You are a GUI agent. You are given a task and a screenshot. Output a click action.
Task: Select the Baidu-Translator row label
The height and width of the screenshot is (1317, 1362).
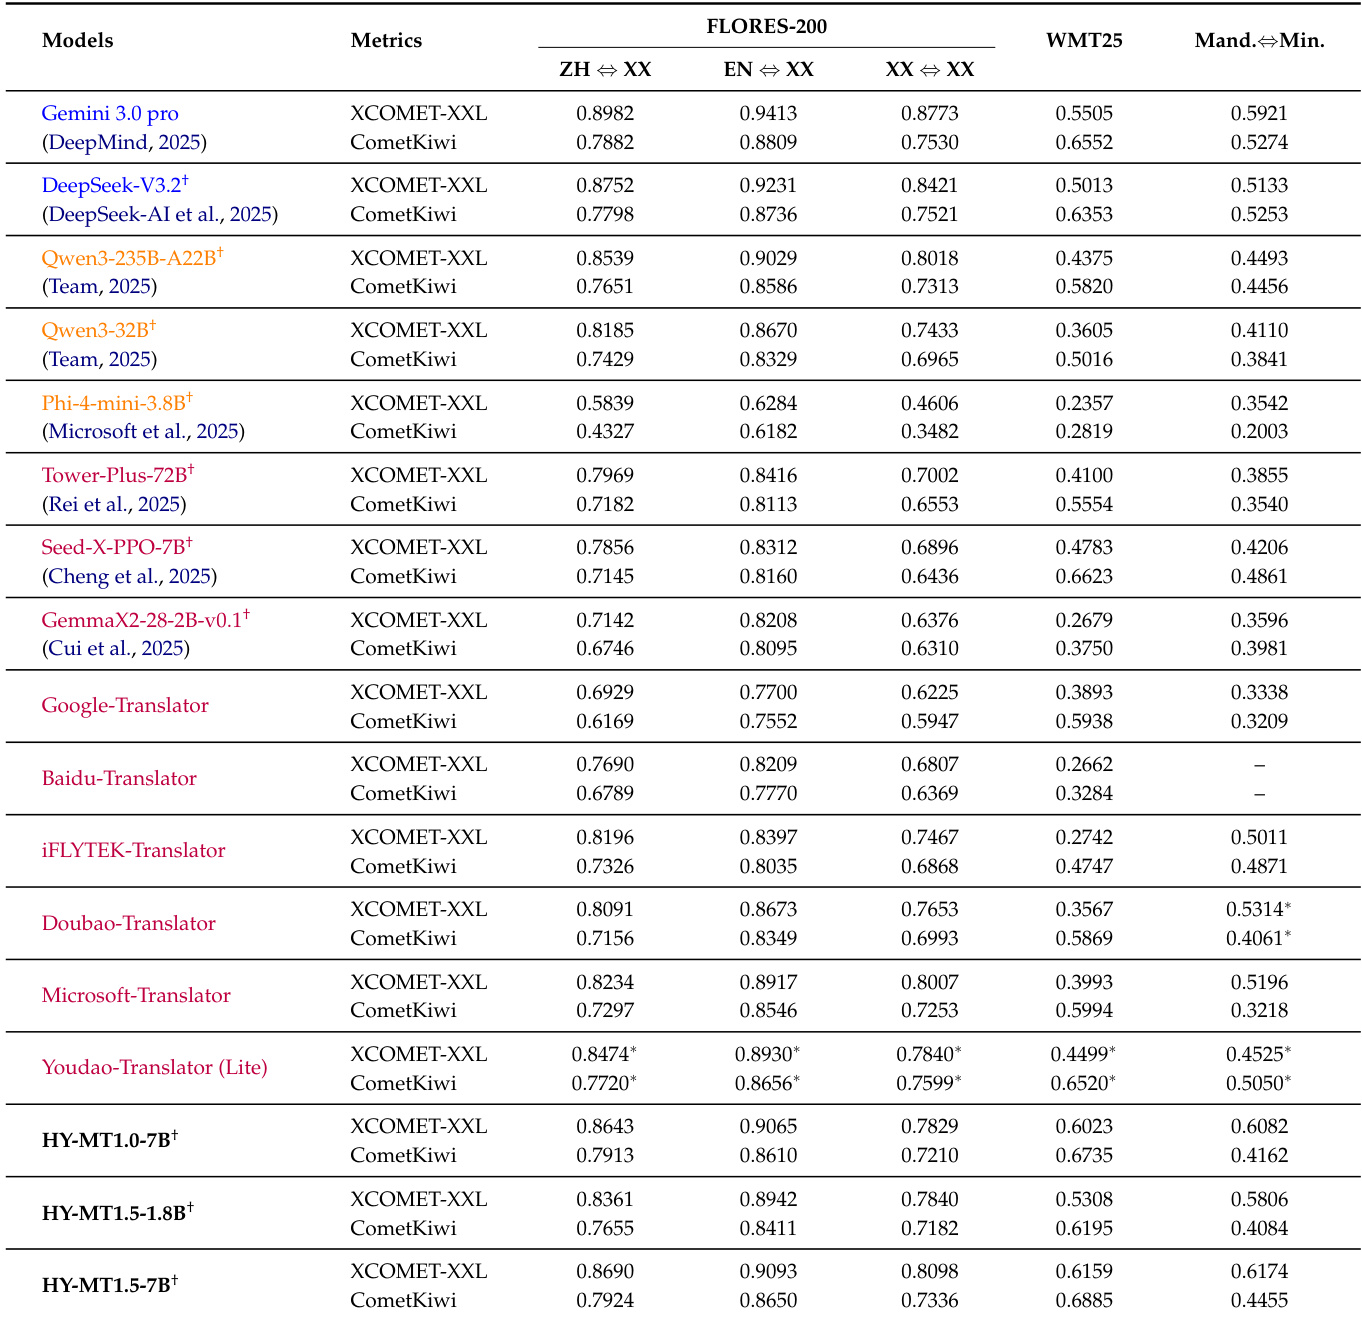(x=119, y=779)
